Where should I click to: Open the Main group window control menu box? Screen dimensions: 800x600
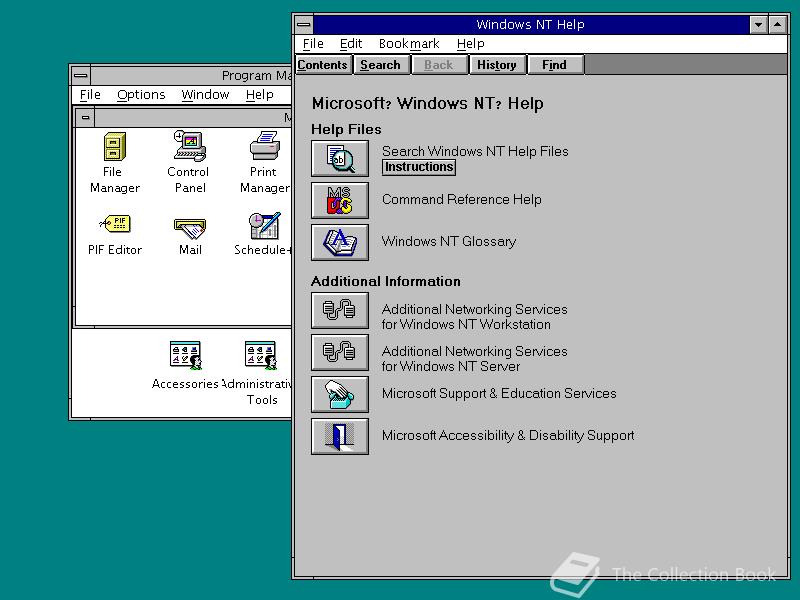pyautogui.click(x=85, y=118)
